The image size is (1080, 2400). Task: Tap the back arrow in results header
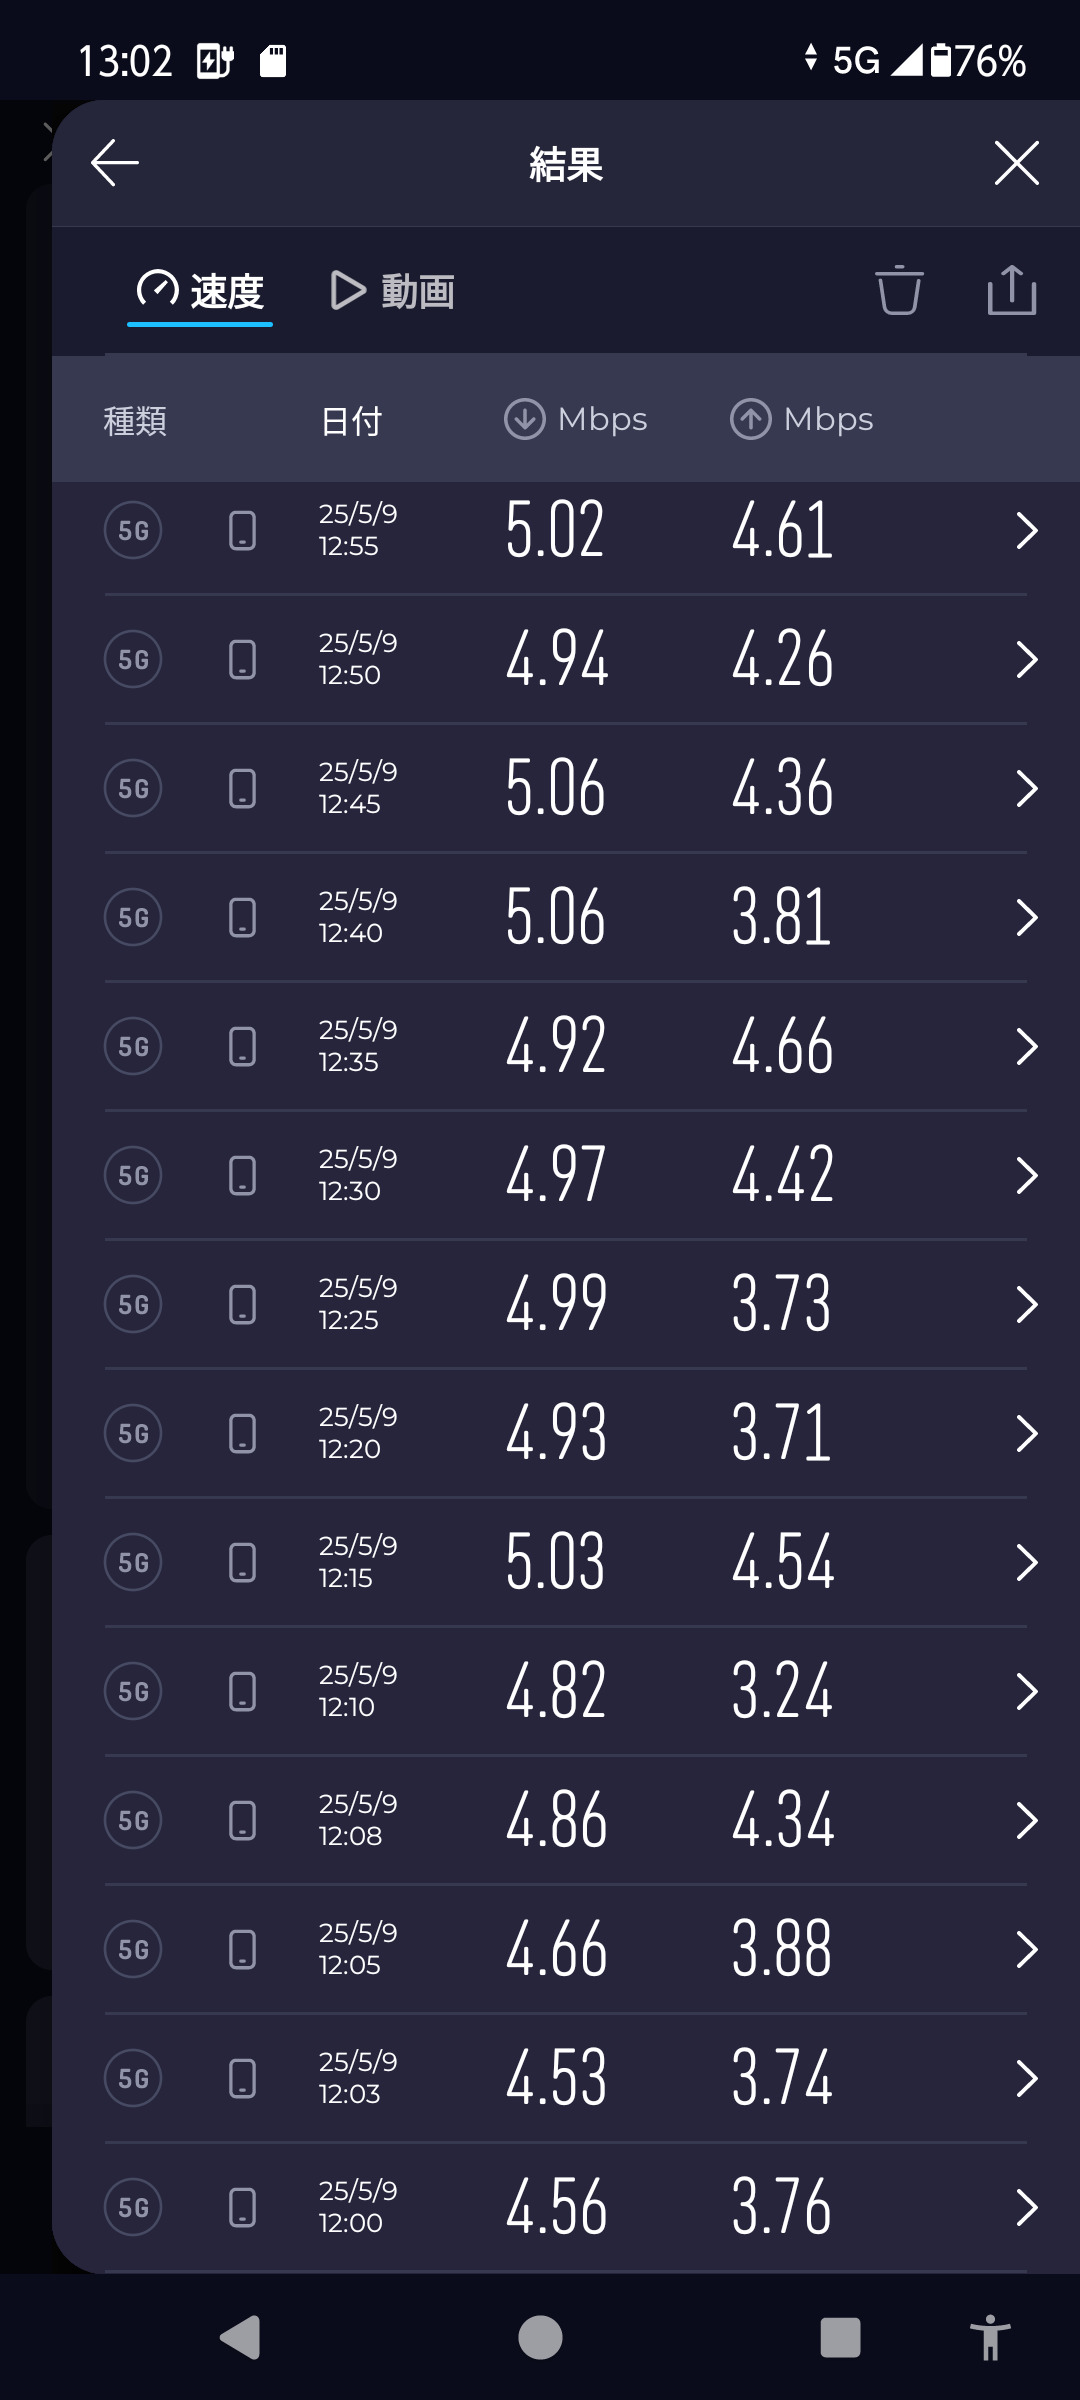tap(115, 163)
